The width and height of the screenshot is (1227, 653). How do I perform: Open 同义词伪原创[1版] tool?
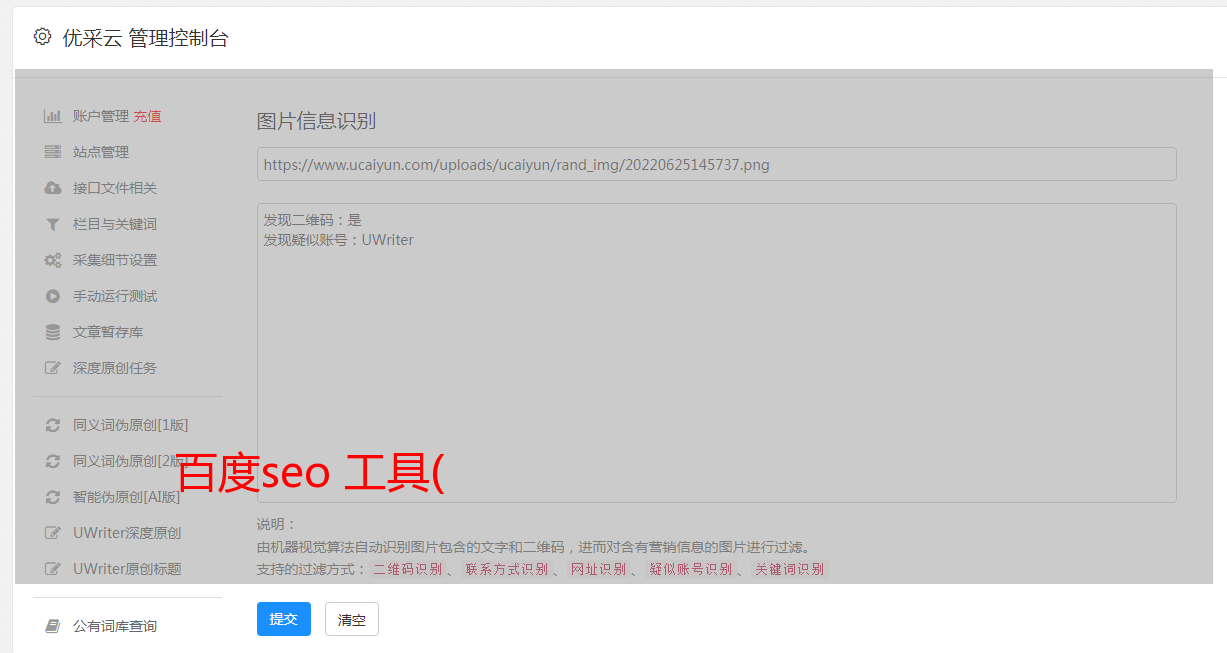(130, 425)
